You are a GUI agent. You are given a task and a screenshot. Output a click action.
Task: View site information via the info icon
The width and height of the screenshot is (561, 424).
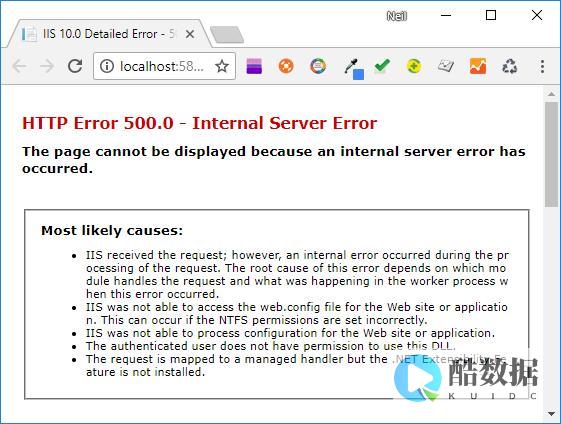[x=107, y=66]
